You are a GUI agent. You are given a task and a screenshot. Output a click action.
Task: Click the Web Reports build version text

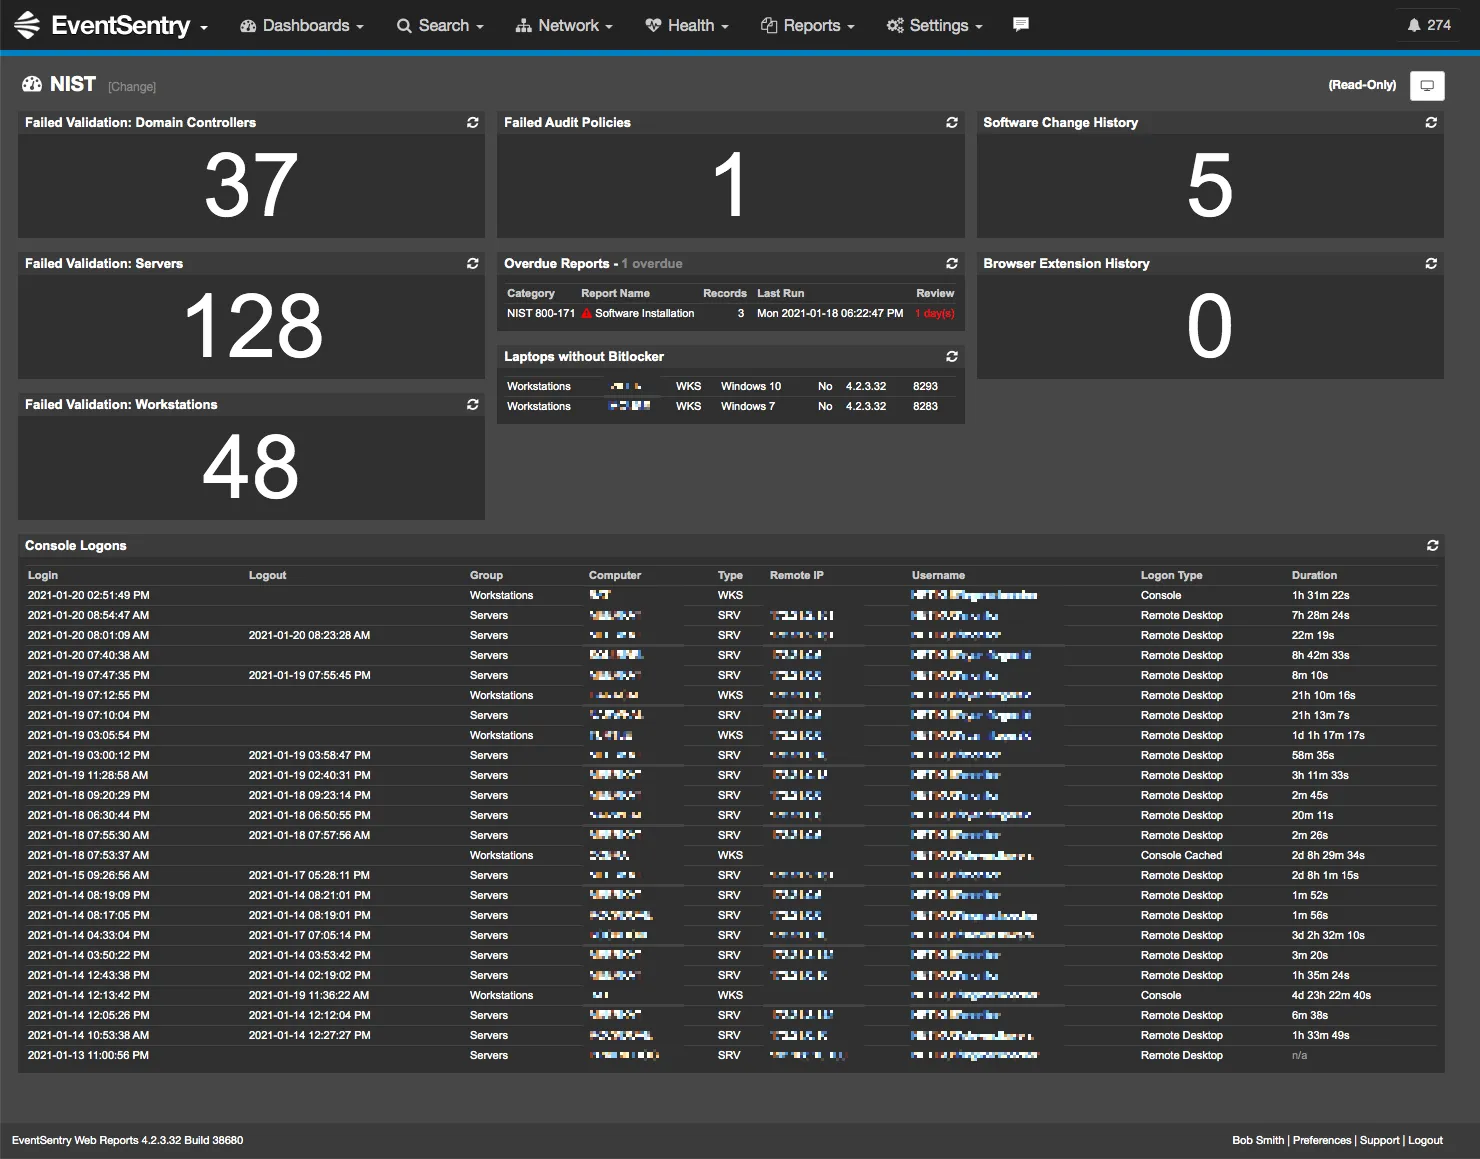[x=127, y=1140]
